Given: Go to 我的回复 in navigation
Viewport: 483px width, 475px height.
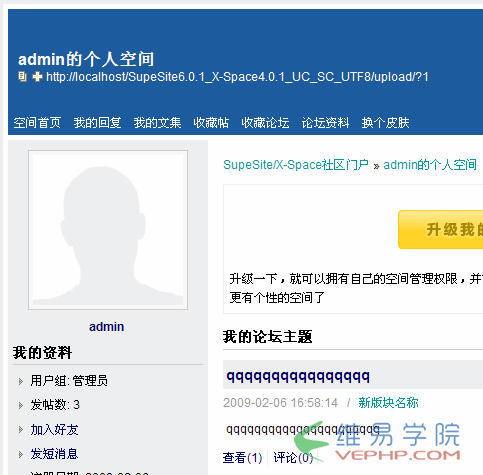Looking at the screenshot, I should (97, 123).
